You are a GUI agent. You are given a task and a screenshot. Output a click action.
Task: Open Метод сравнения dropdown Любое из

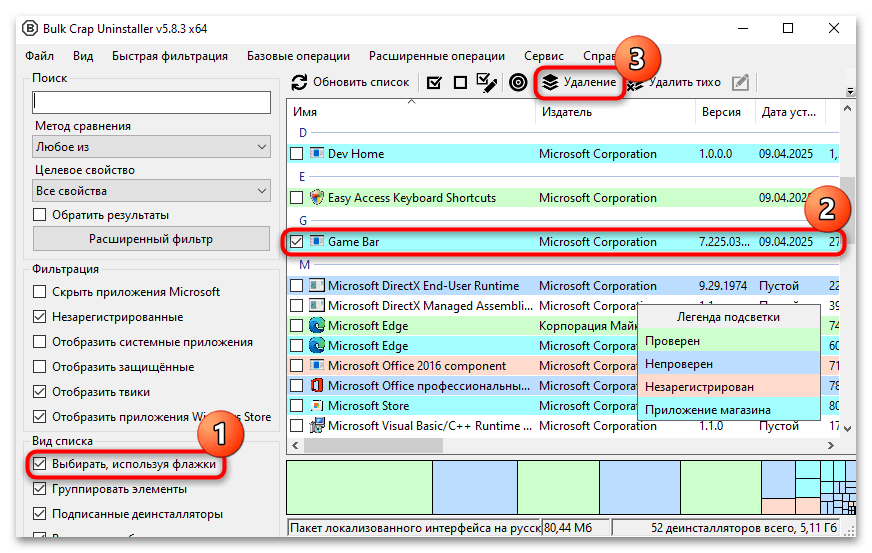point(151,147)
